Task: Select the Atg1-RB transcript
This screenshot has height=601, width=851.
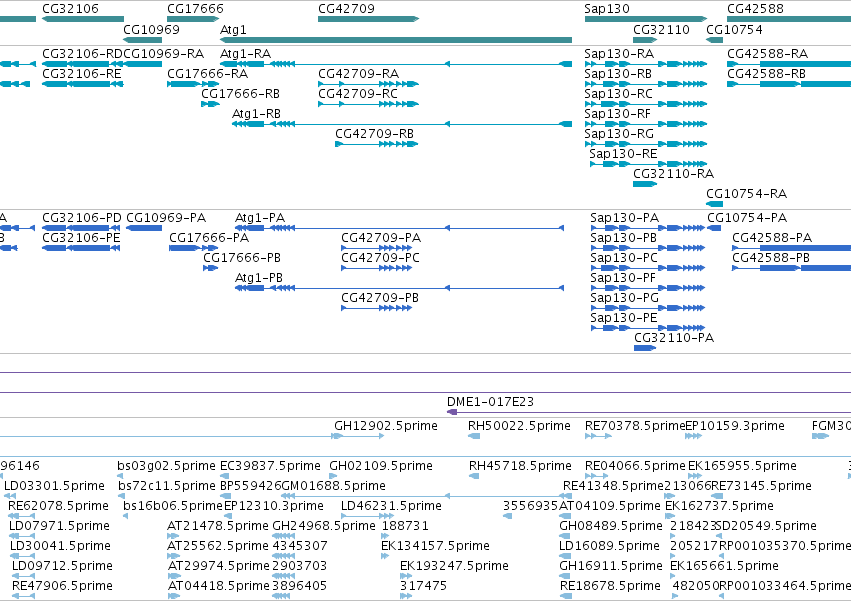Action: (402, 124)
